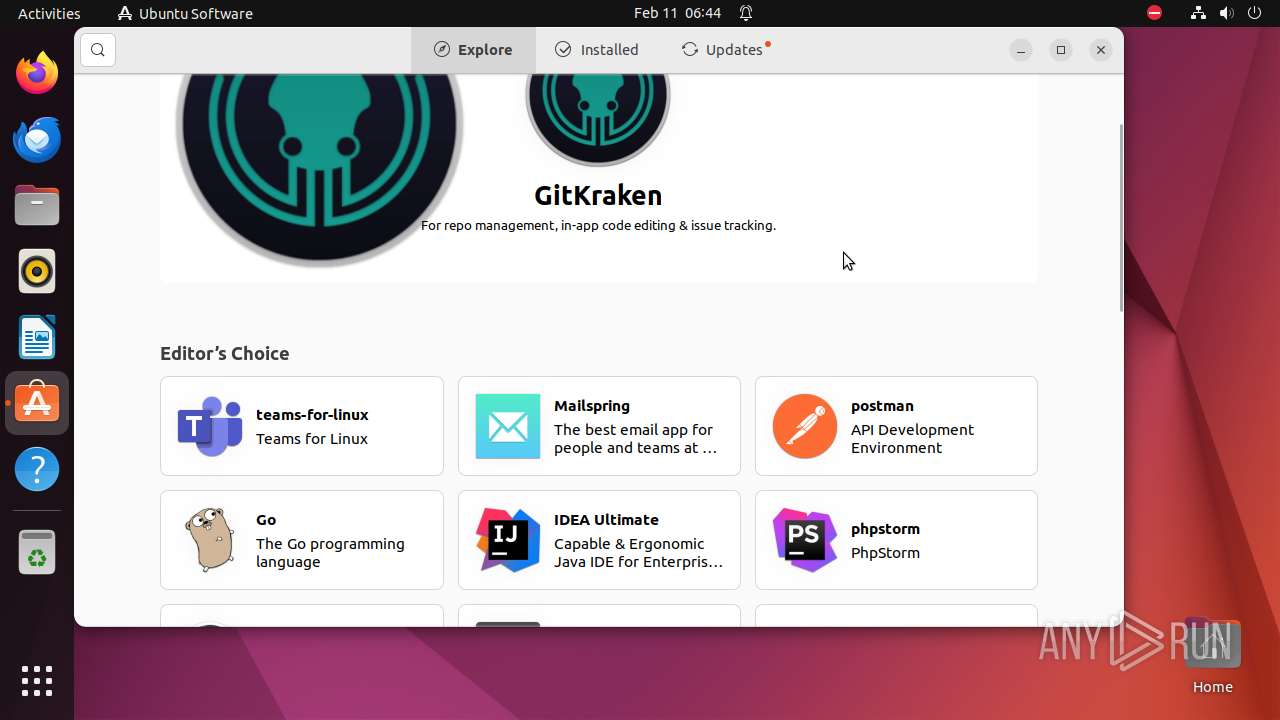Open the Updates tab
The width and height of the screenshot is (1280, 720).
725,50
